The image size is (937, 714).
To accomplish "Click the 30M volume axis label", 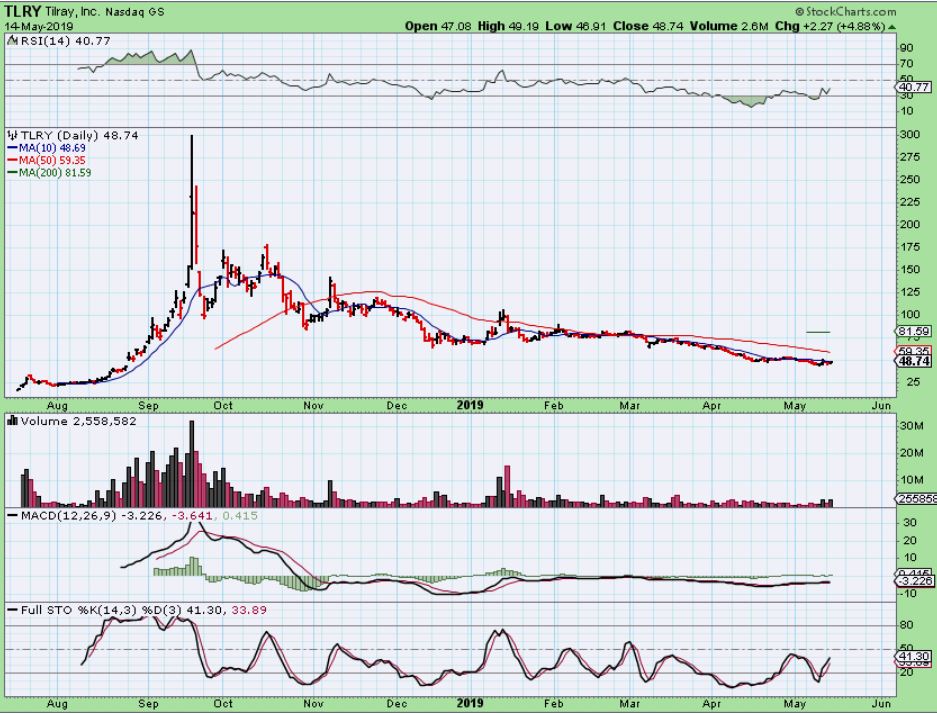I will [910, 425].
